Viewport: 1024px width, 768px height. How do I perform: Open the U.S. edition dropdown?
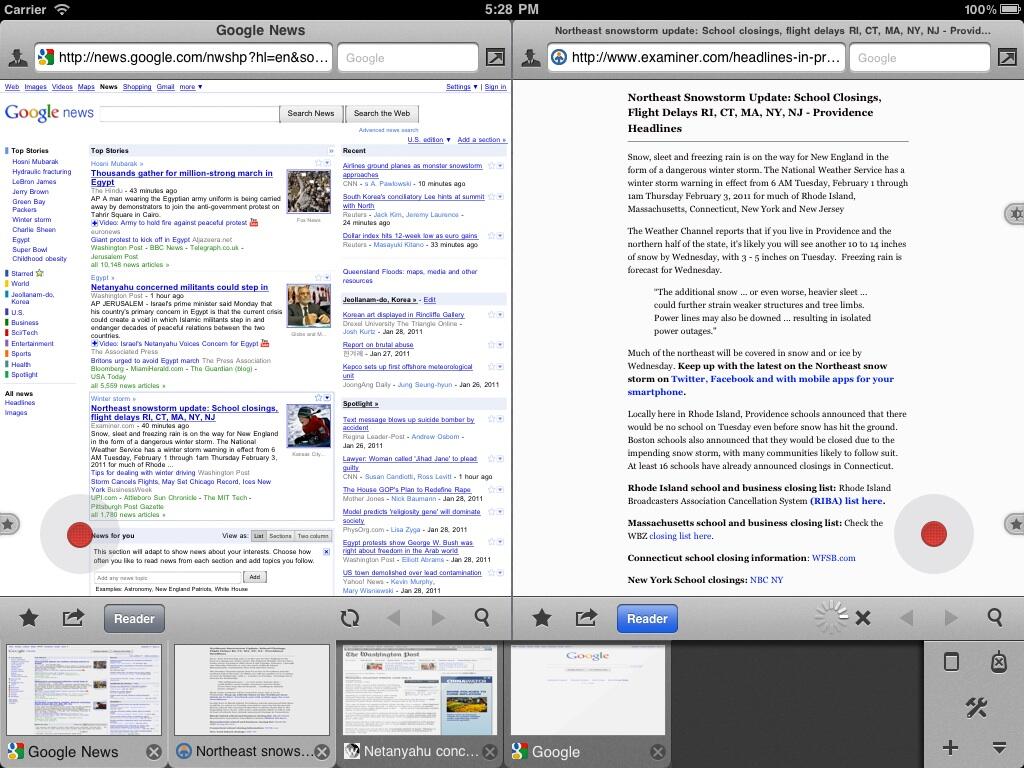point(427,140)
